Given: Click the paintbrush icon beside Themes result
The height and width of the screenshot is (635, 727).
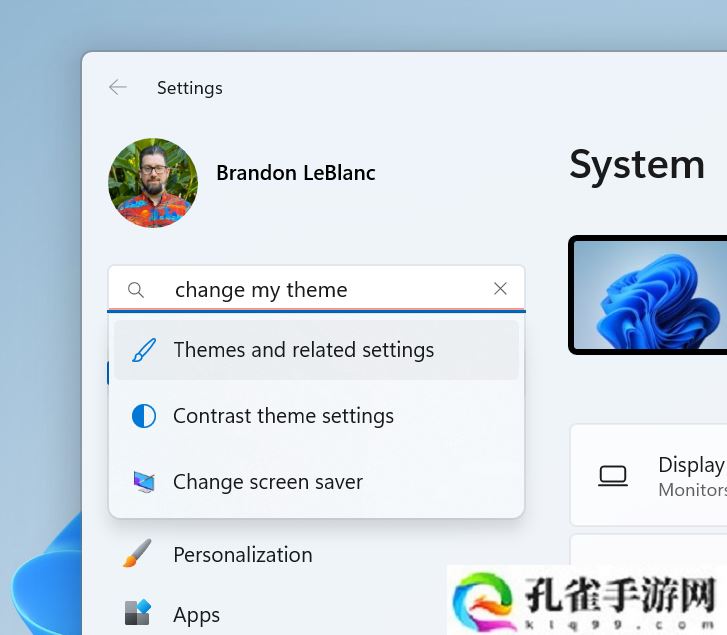Looking at the screenshot, I should click(144, 350).
